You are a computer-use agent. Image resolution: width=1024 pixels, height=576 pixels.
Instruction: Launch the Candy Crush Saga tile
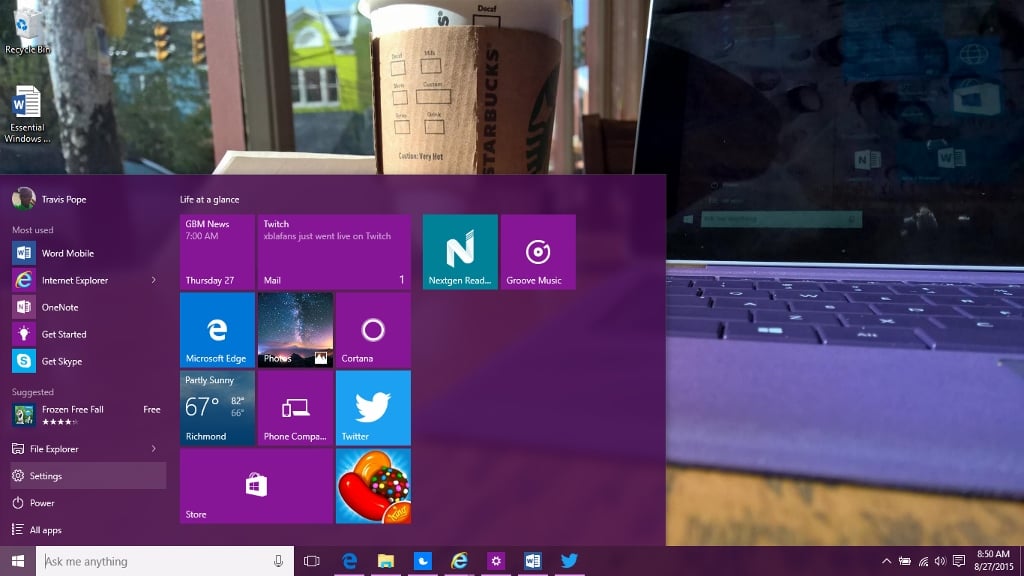(x=374, y=486)
